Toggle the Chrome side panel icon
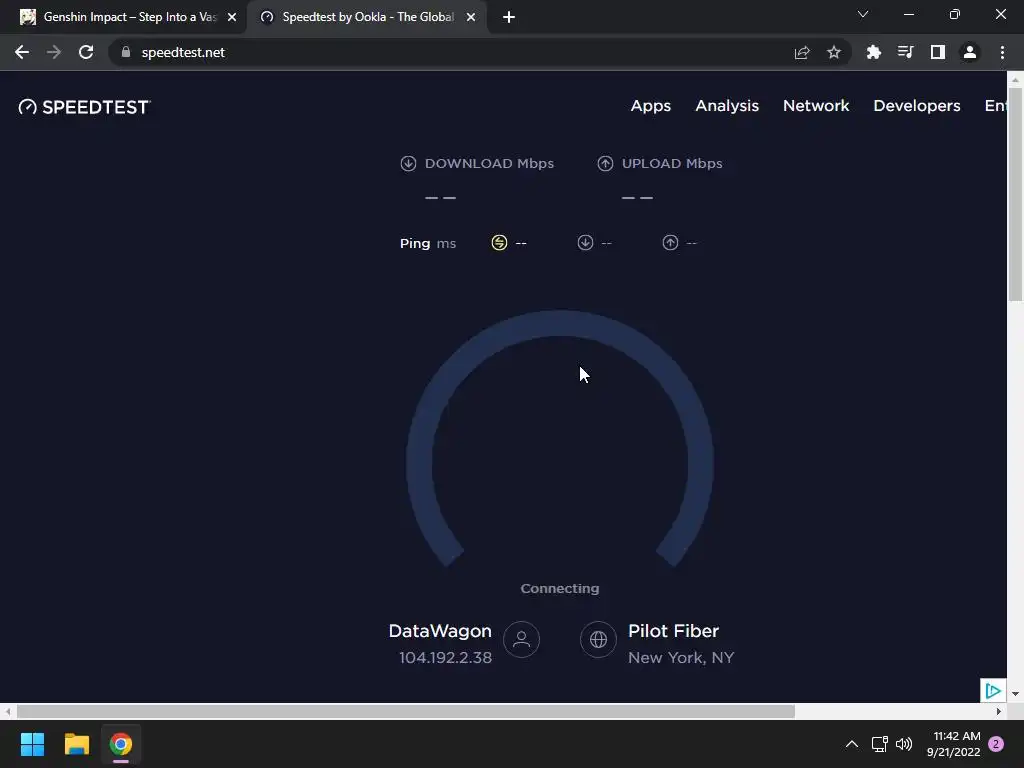This screenshot has height=768, width=1024. [938, 52]
